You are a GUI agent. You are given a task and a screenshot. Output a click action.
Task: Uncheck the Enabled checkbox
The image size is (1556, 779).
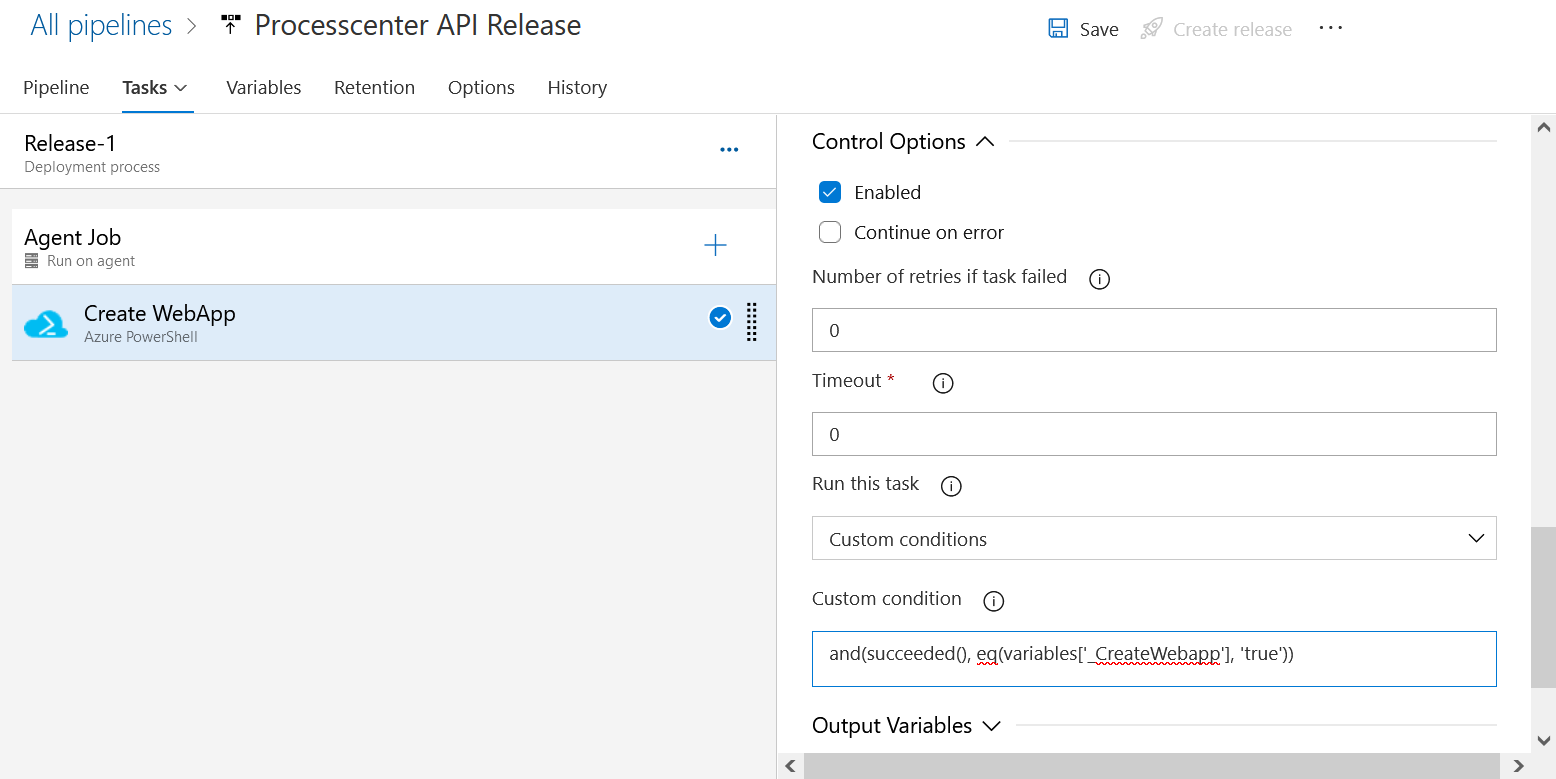830,192
